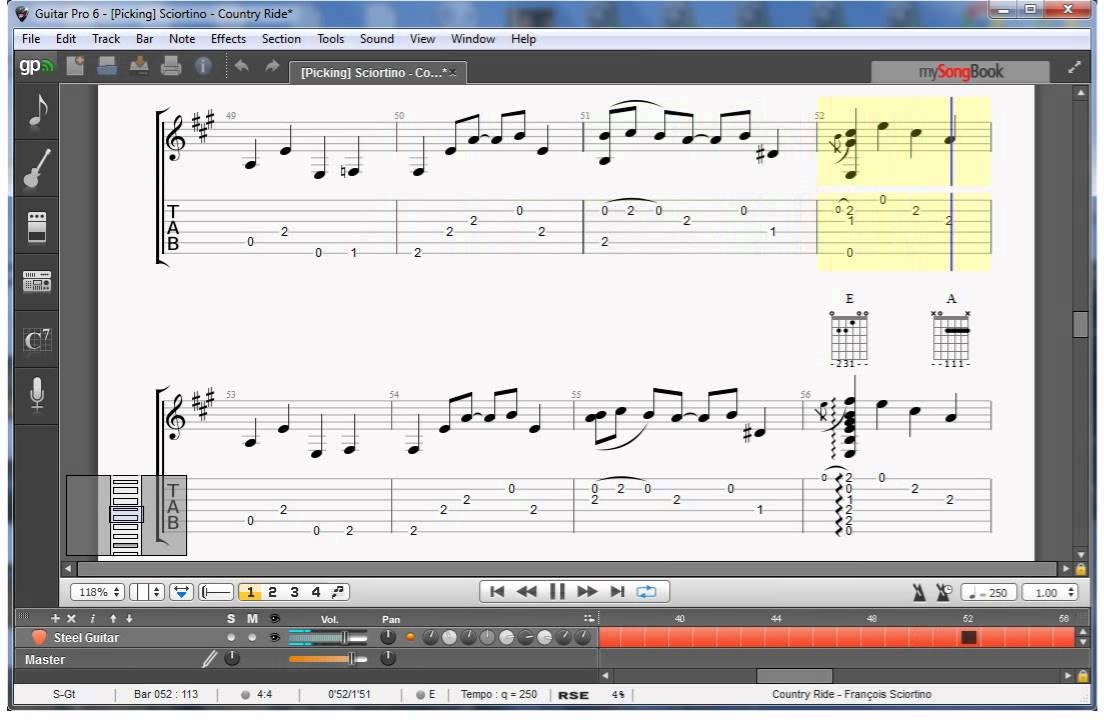Rewind to the previous bar
1104x720 pixels.
[x=527, y=591]
